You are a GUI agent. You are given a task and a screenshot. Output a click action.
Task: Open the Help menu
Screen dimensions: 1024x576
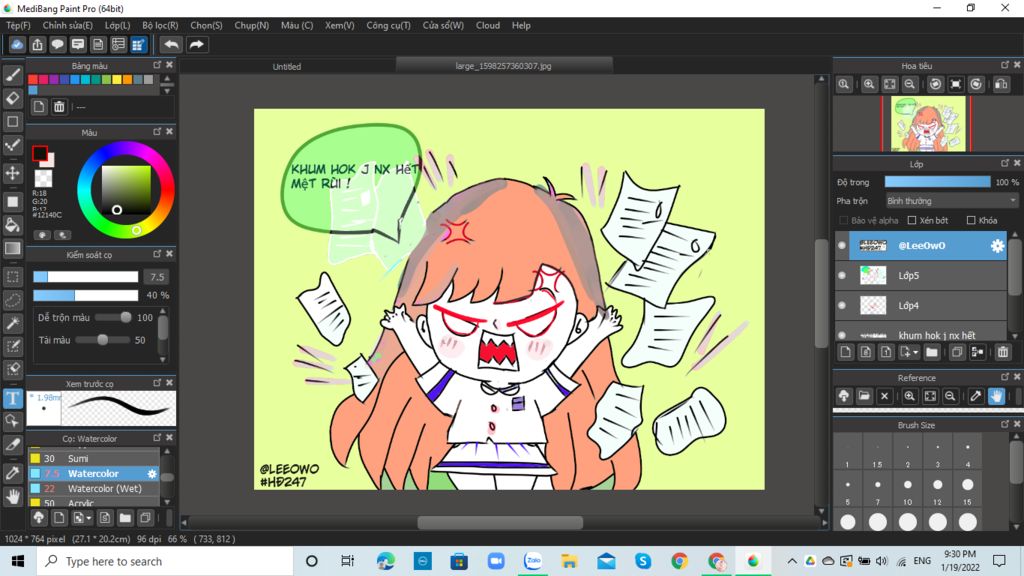point(521,25)
